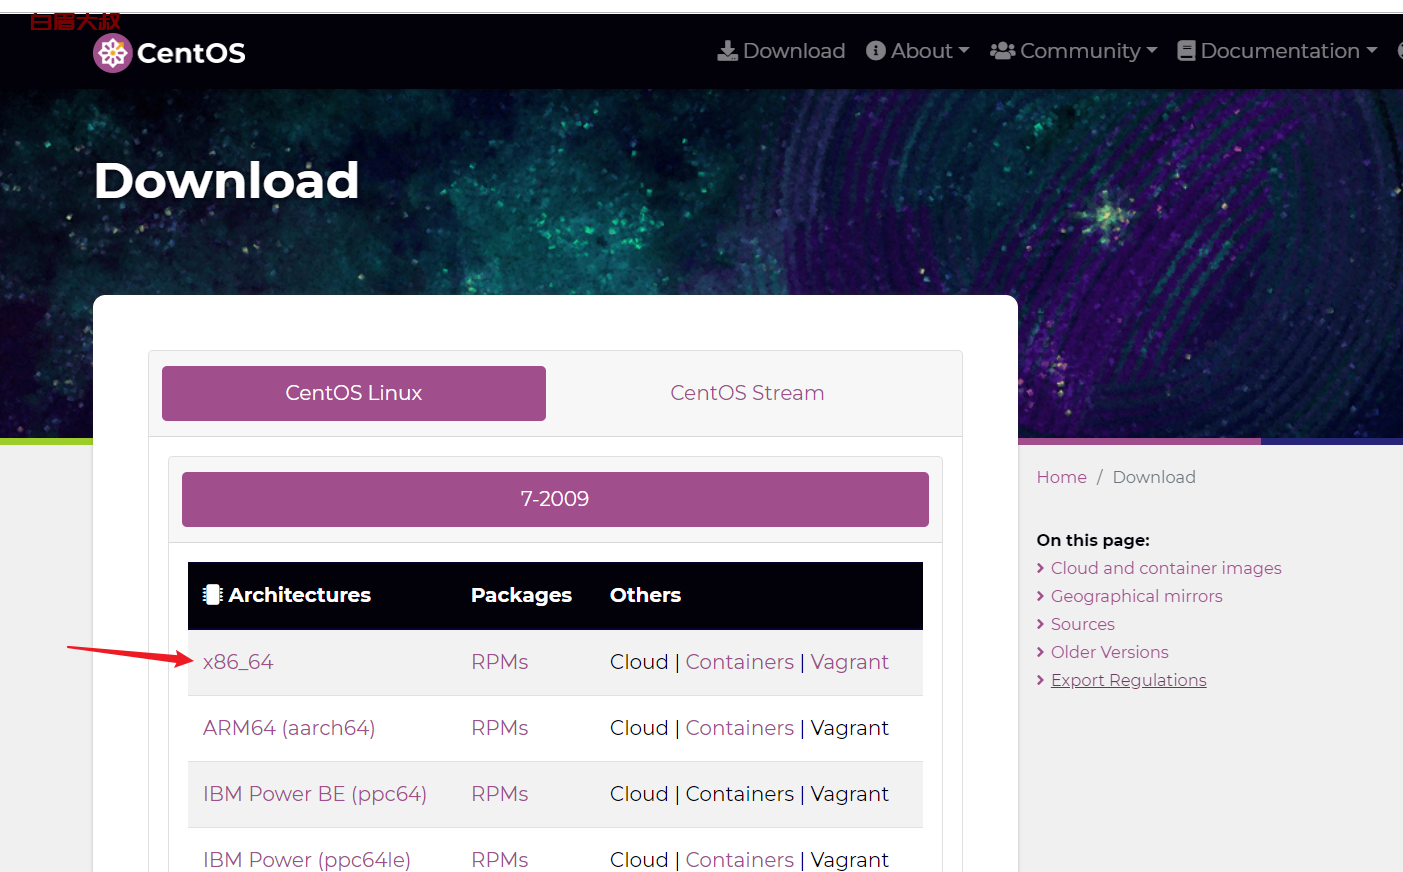Open RPMs link in ARM64 row
Viewport: 1403px width, 872px height.
click(x=500, y=728)
